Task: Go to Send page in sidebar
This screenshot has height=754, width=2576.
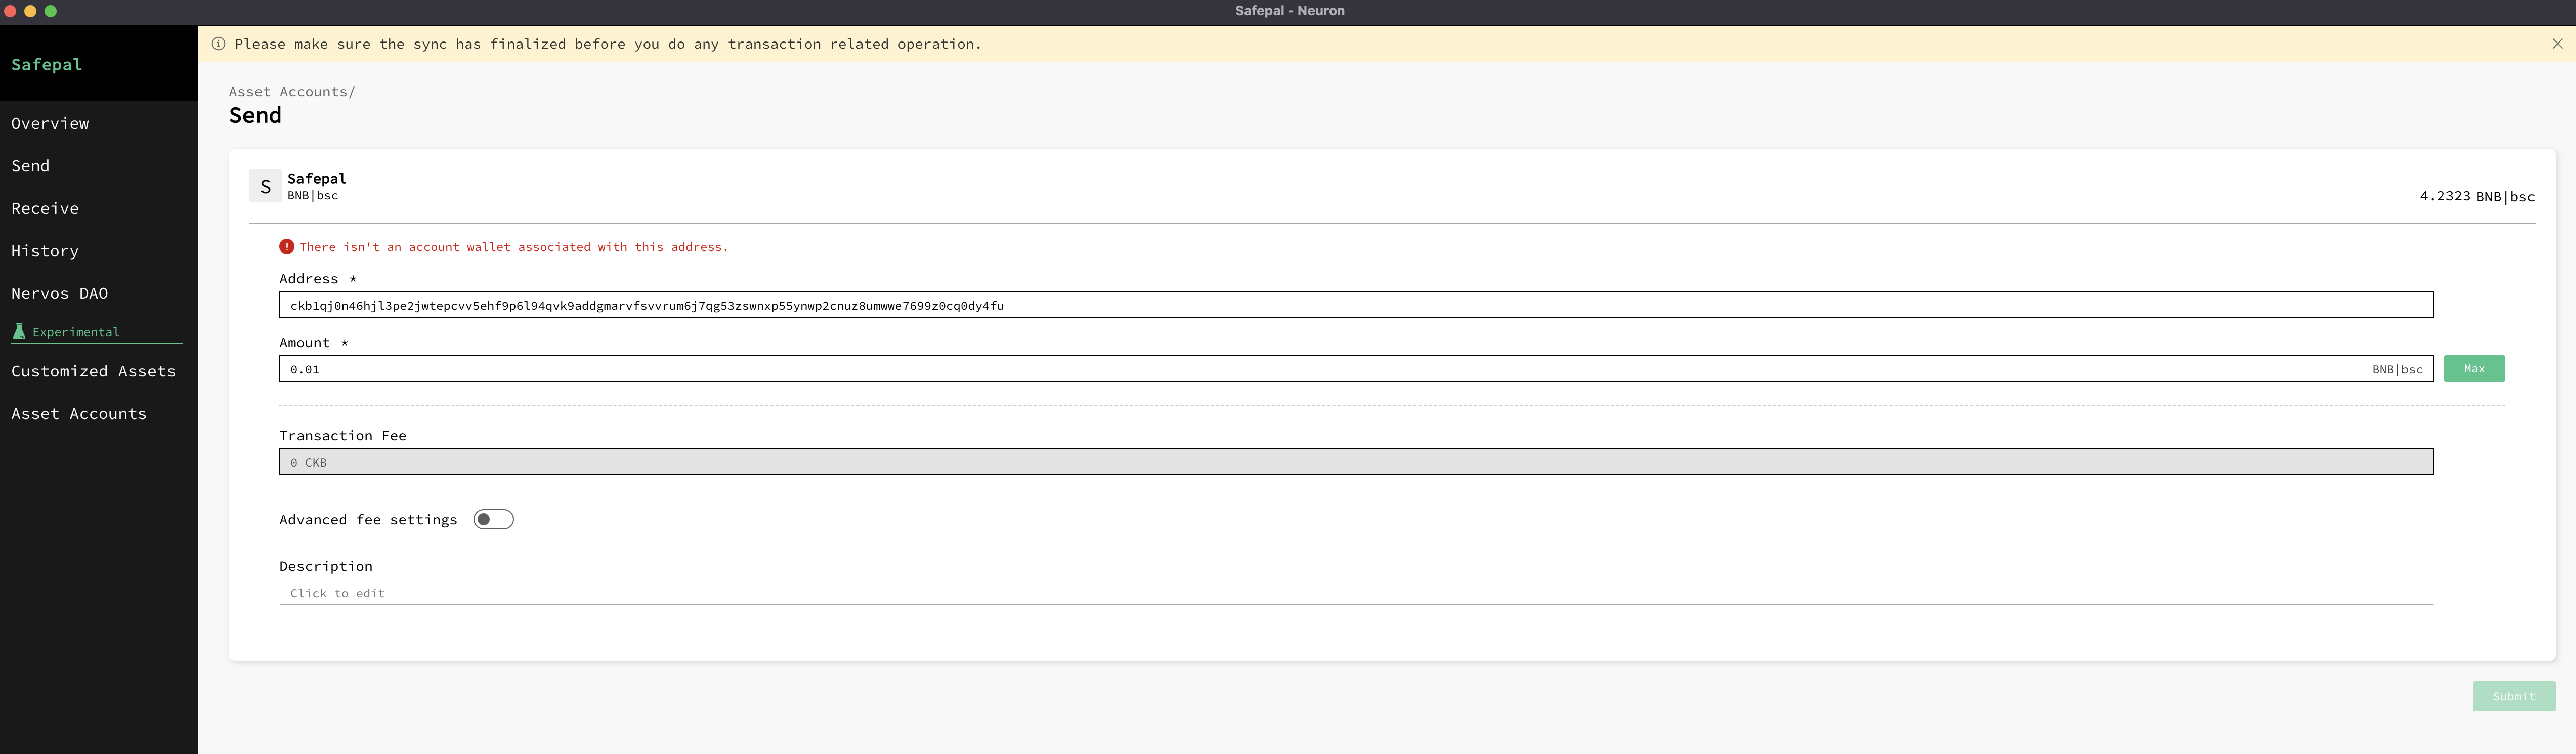Action: pos(30,166)
